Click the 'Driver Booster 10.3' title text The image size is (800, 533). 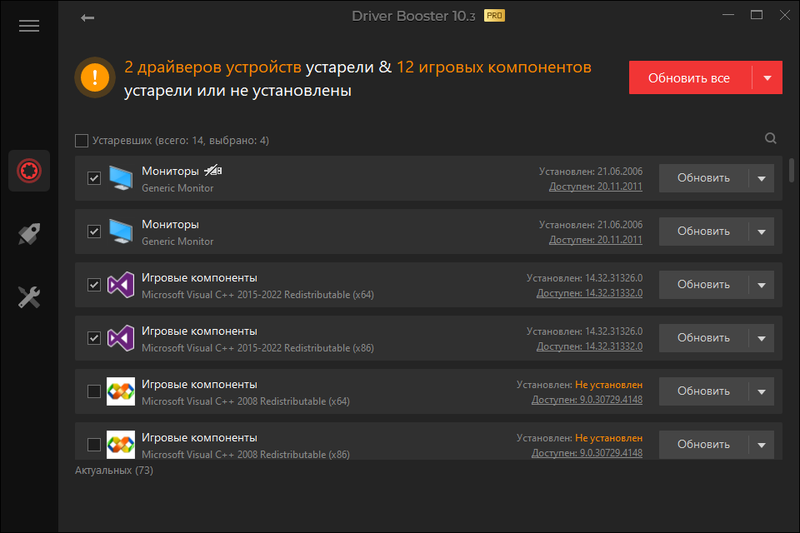click(413, 16)
